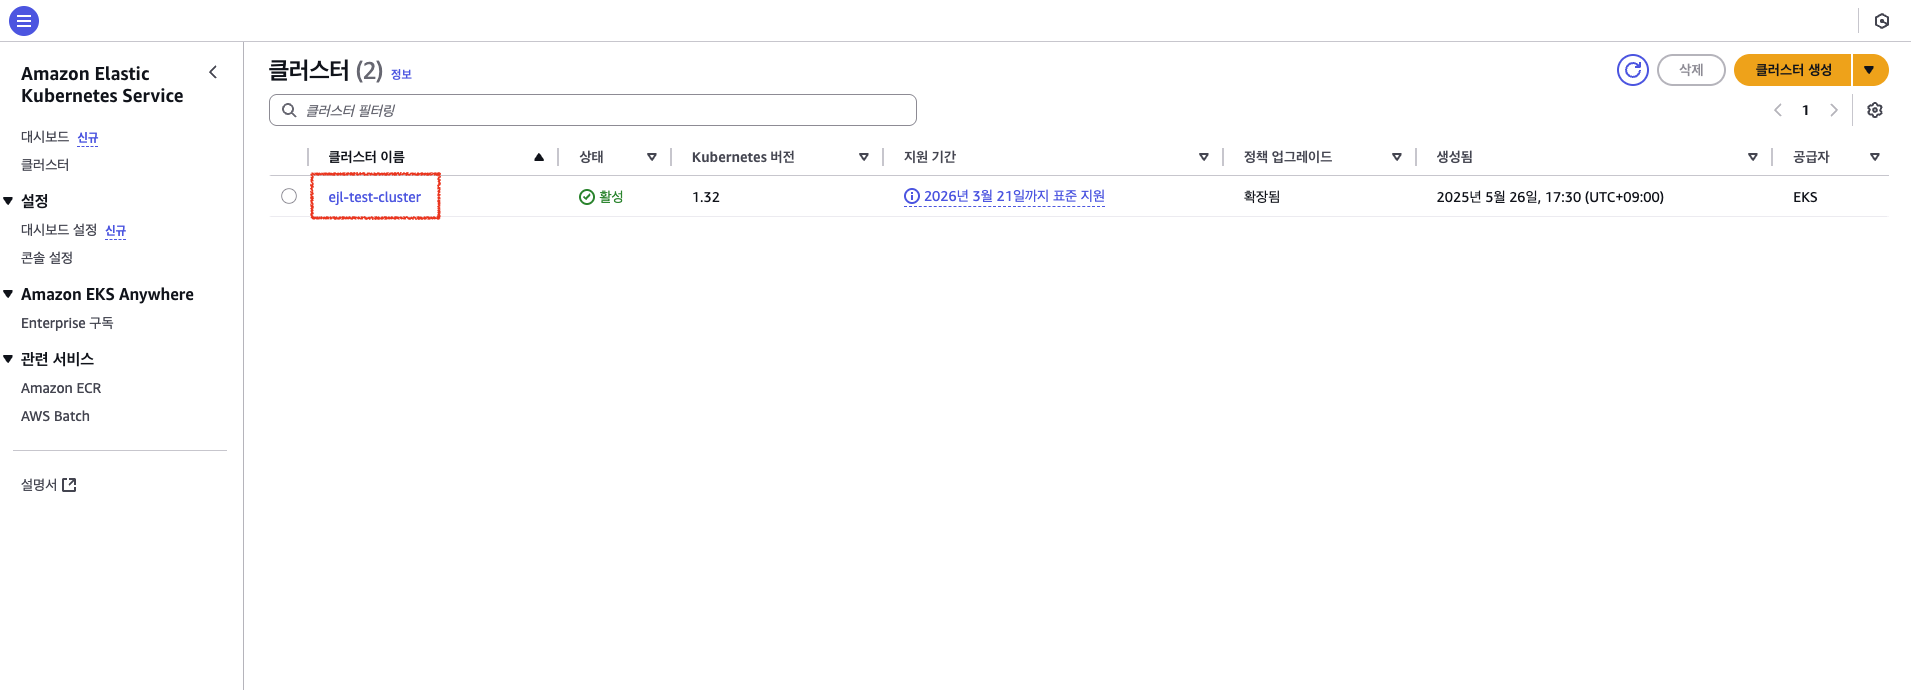Open the ejl-test-cluster link
Screen dimensions: 1911x690
tap(374, 197)
